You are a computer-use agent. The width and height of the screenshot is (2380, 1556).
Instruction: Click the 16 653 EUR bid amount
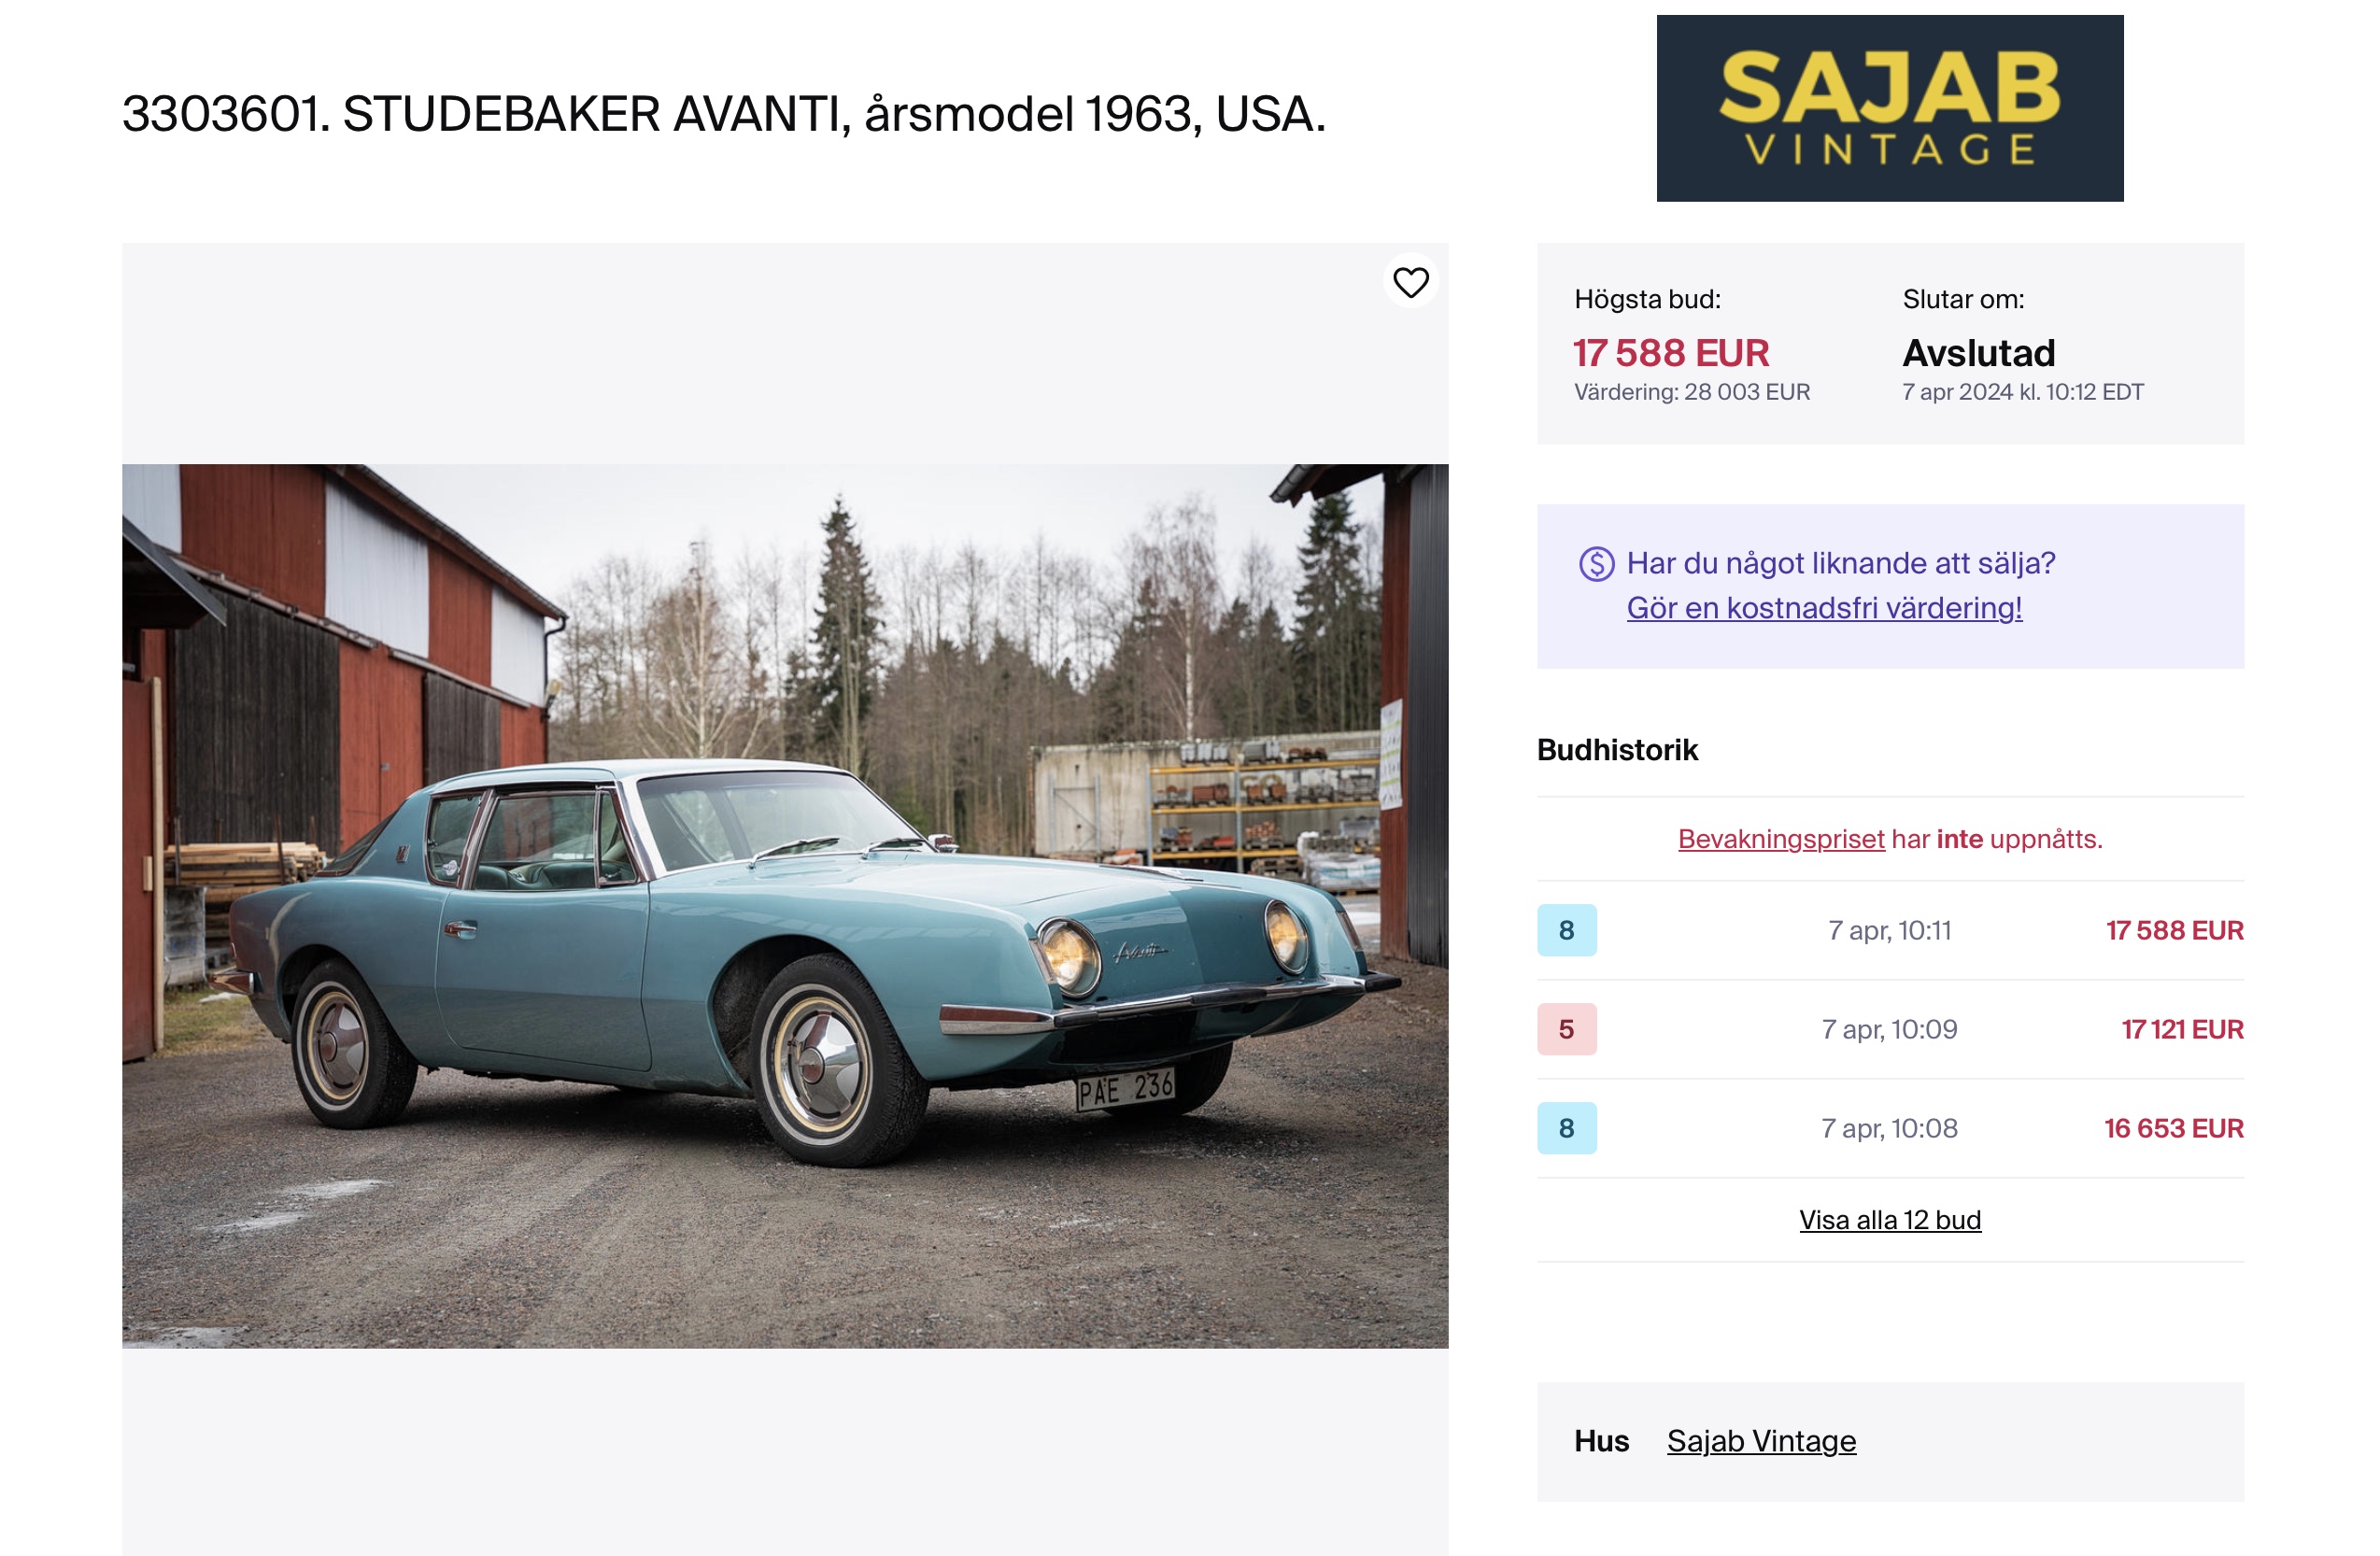(x=2172, y=1128)
